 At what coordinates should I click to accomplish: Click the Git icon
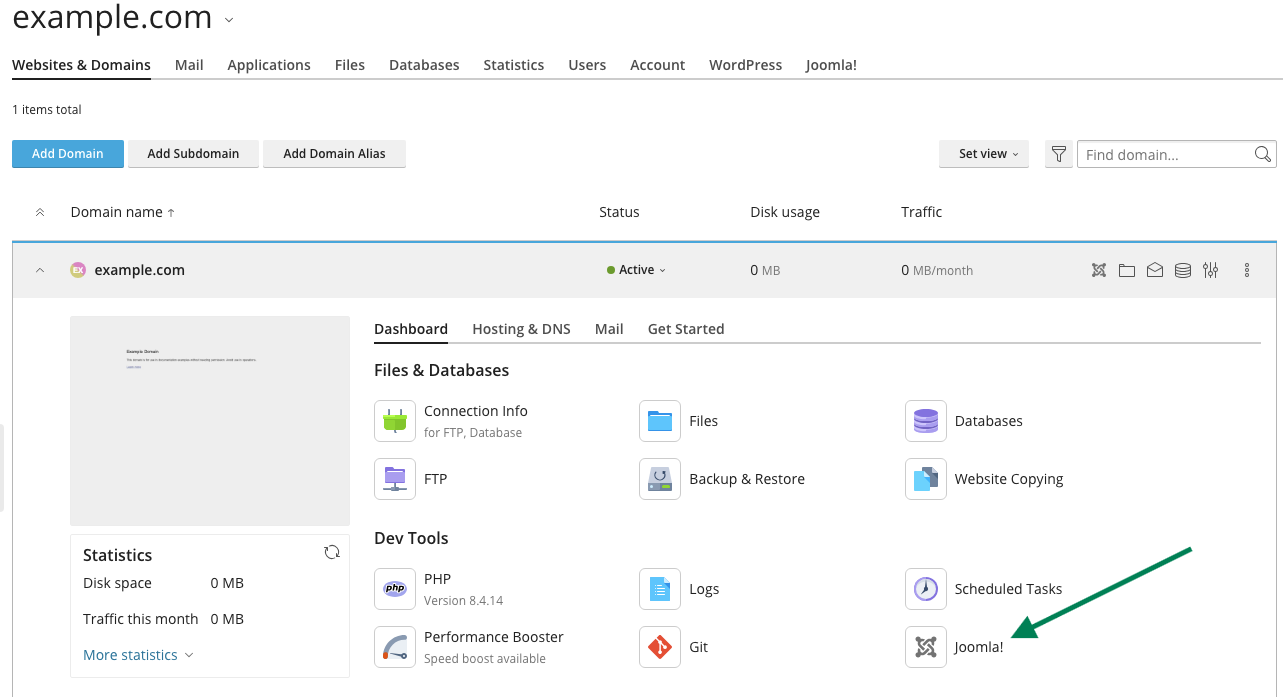point(660,647)
